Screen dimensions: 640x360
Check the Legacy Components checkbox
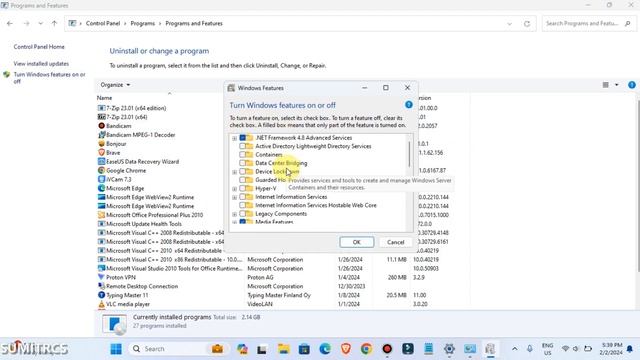click(x=242, y=213)
